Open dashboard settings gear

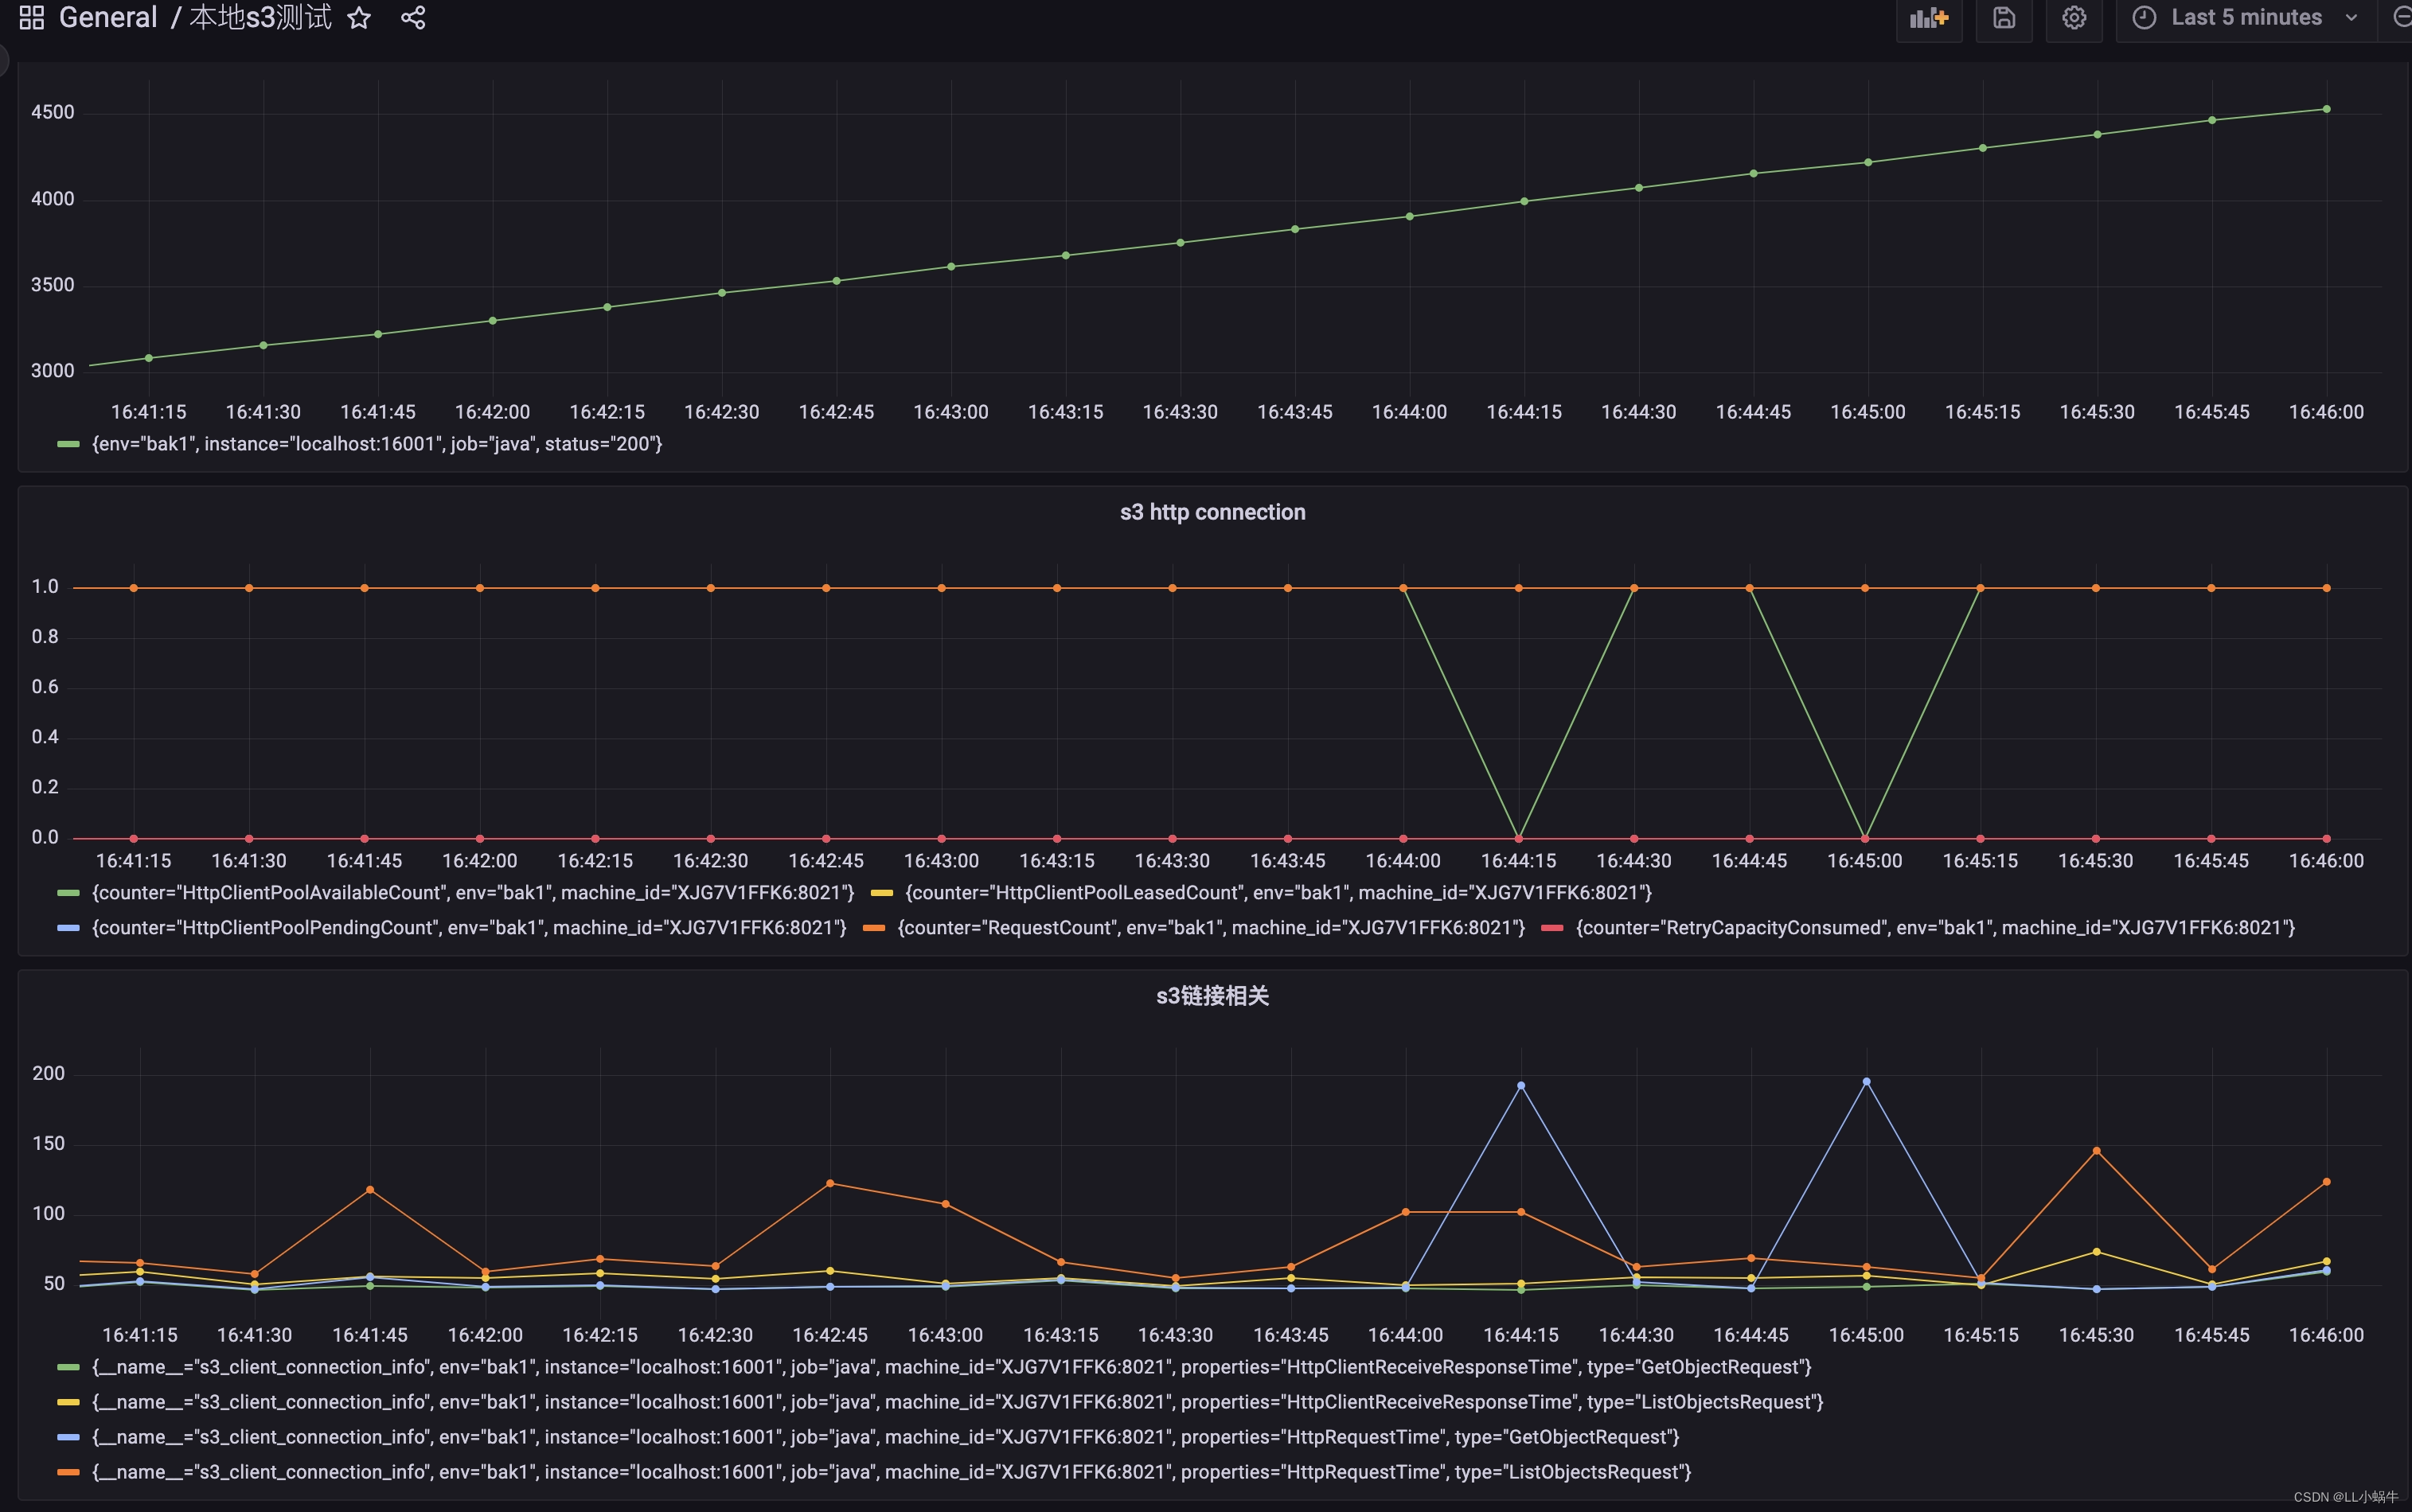point(2074,18)
